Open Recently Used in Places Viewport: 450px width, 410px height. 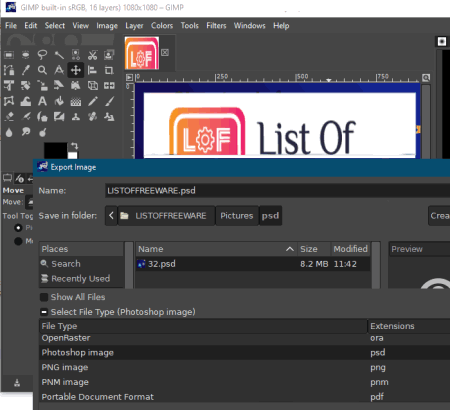80,279
